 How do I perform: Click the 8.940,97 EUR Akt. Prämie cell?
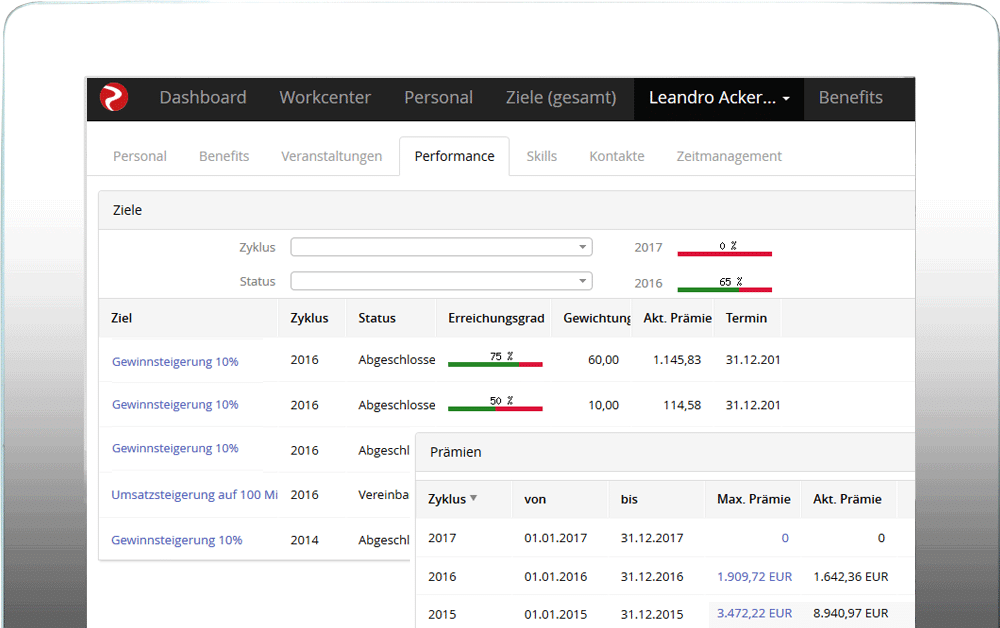[x=851, y=613]
